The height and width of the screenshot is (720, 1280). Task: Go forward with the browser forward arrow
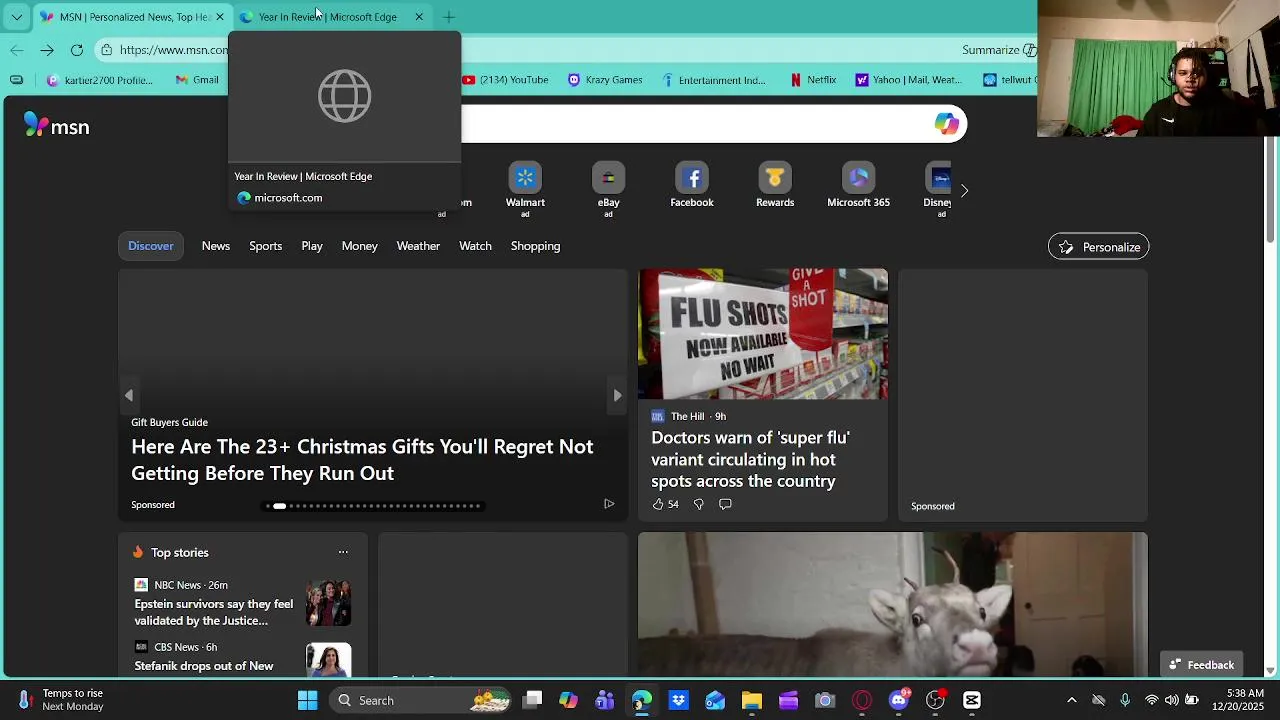47,50
